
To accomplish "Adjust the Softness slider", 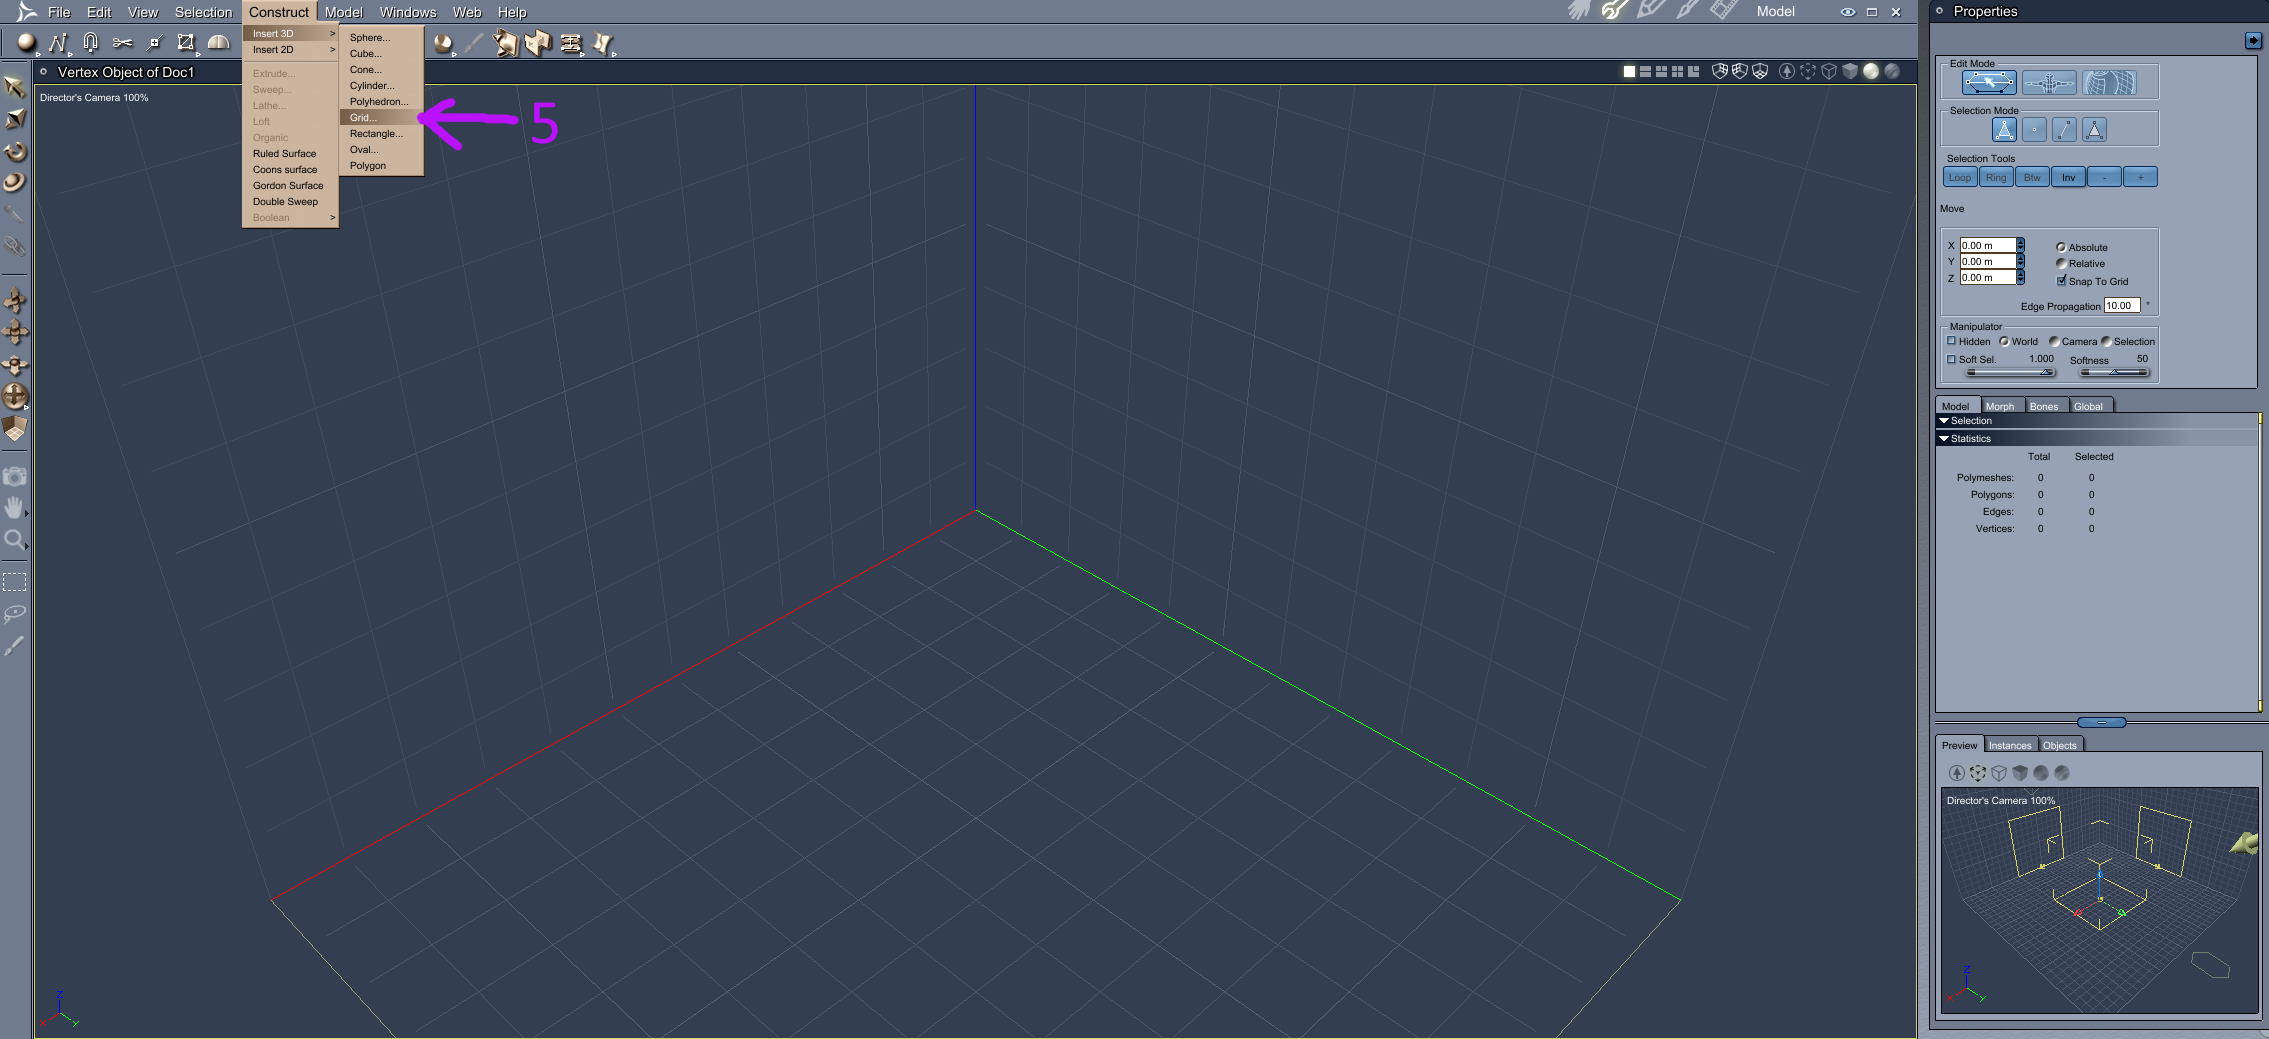I will pyautogui.click(x=2114, y=372).
